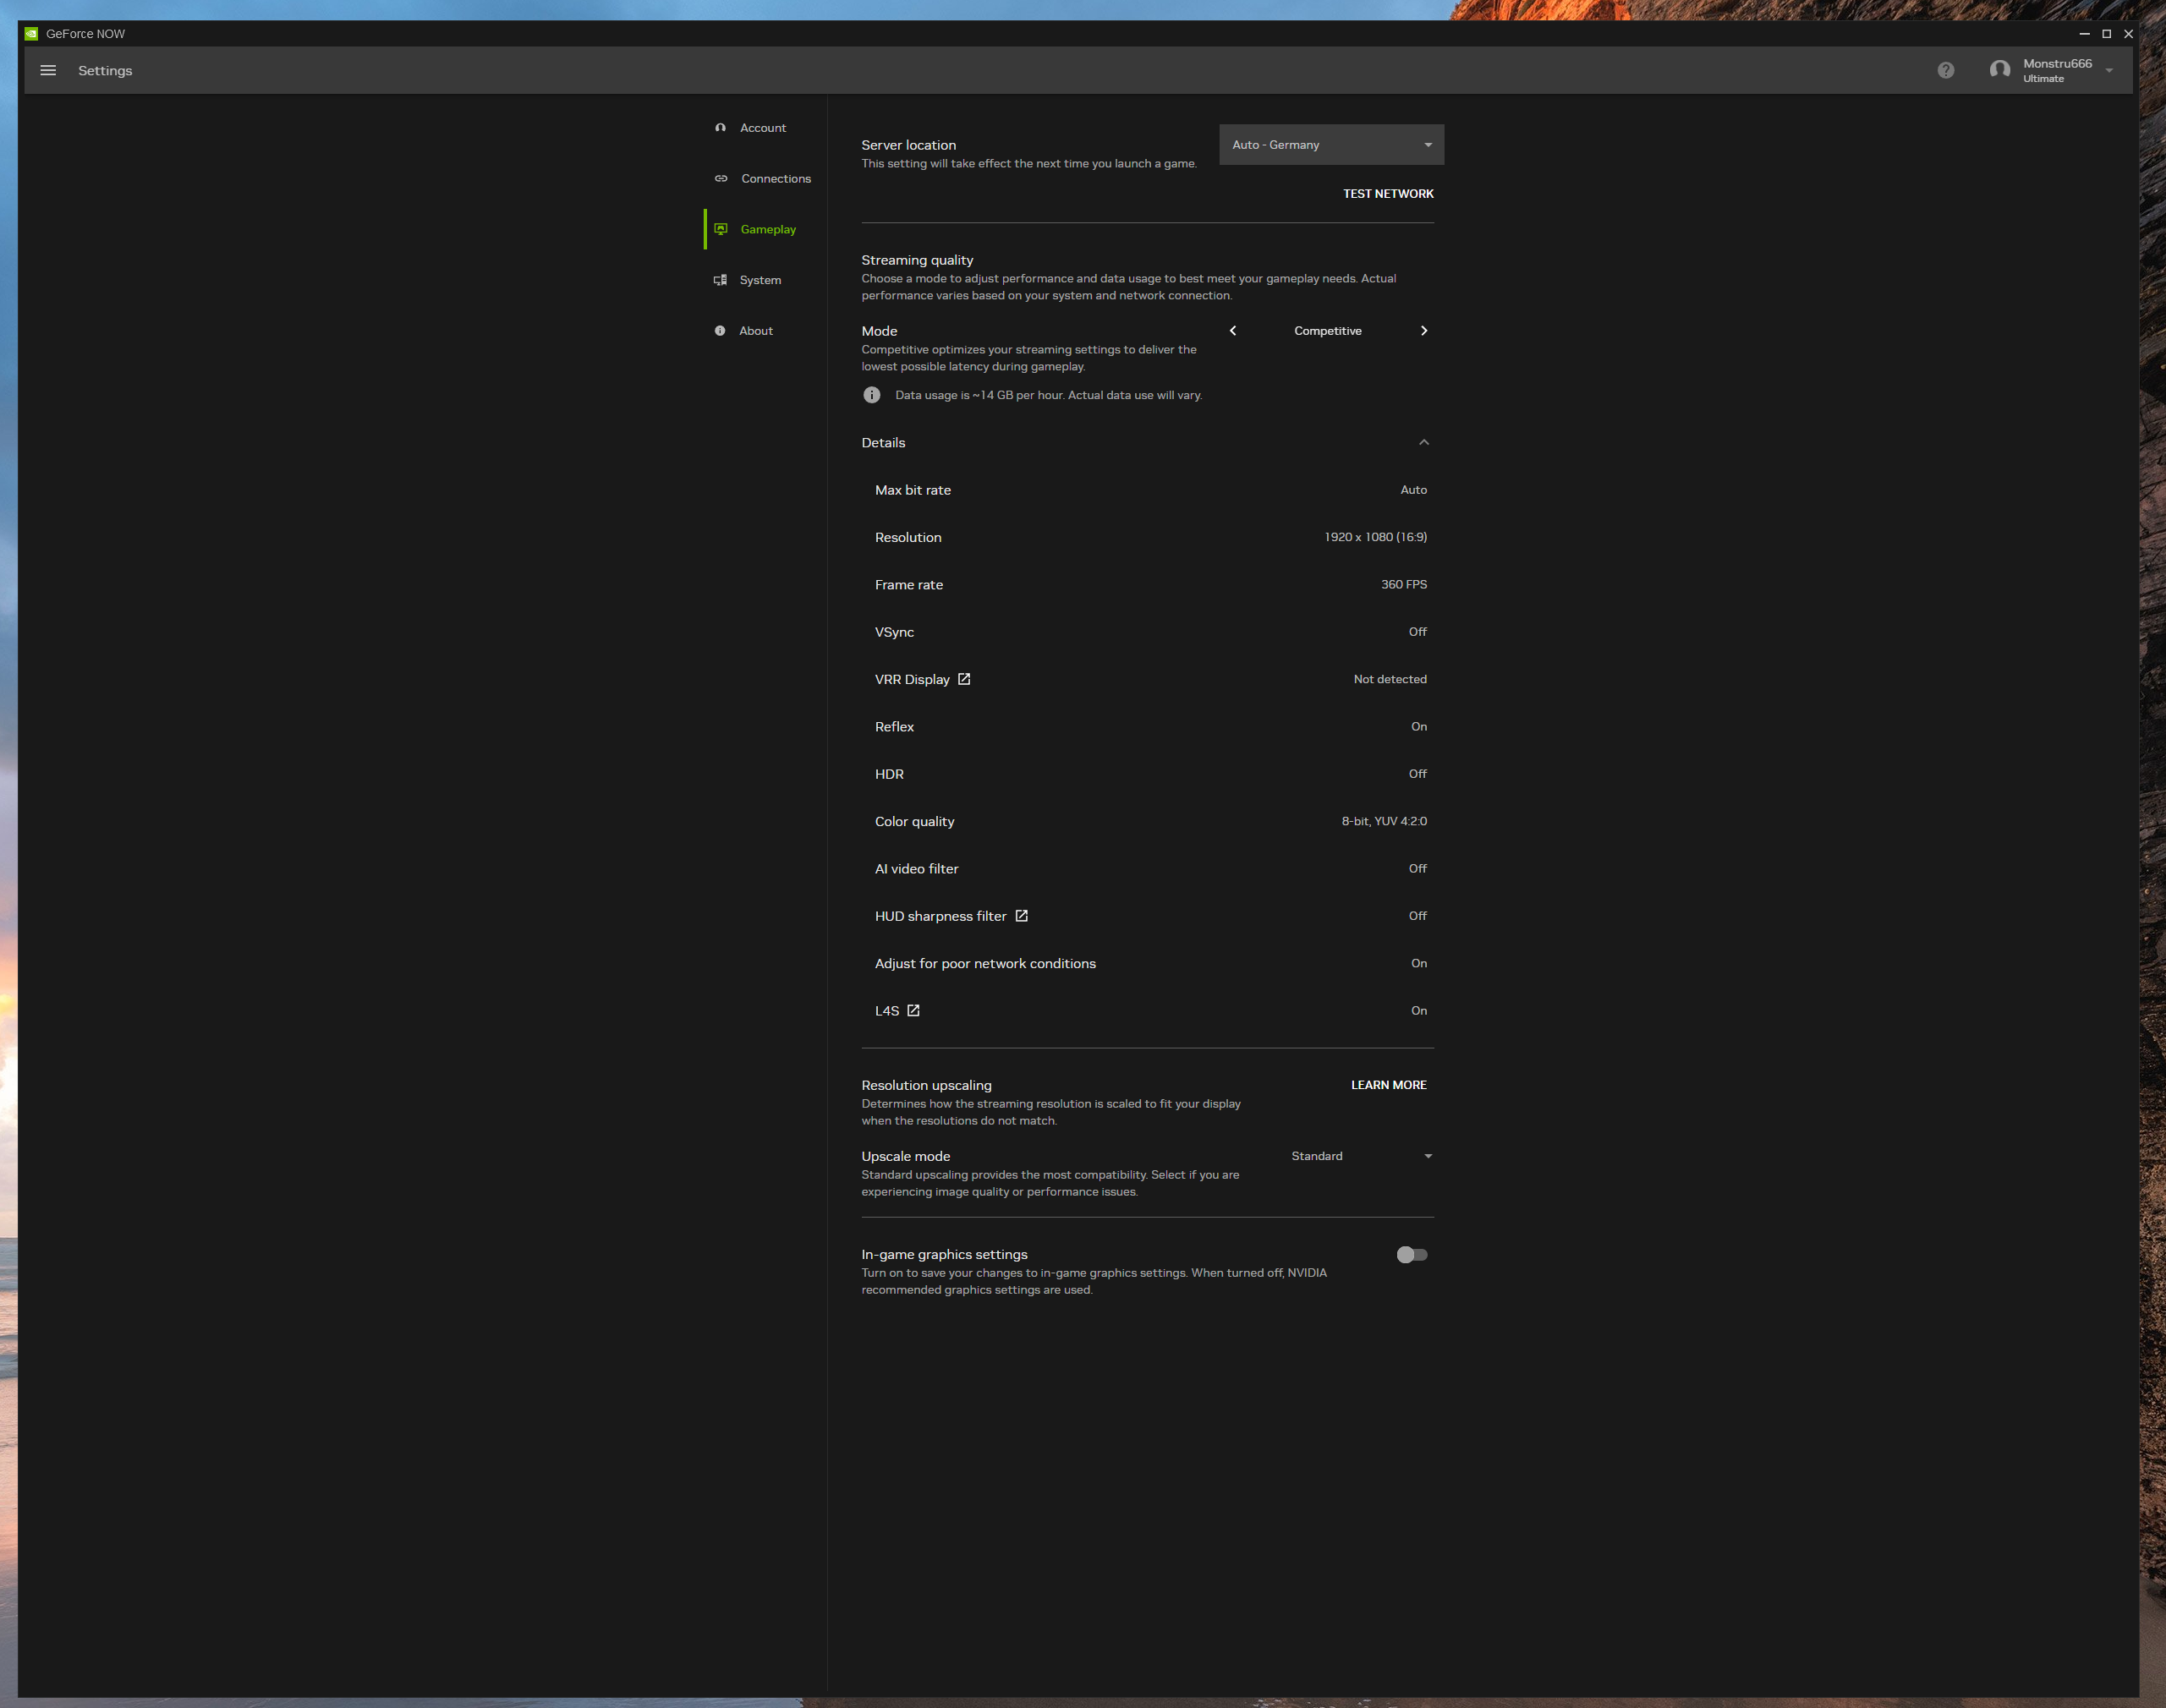Open the Connections settings tab
Screen dimensions: 2166x1708
(775, 179)
